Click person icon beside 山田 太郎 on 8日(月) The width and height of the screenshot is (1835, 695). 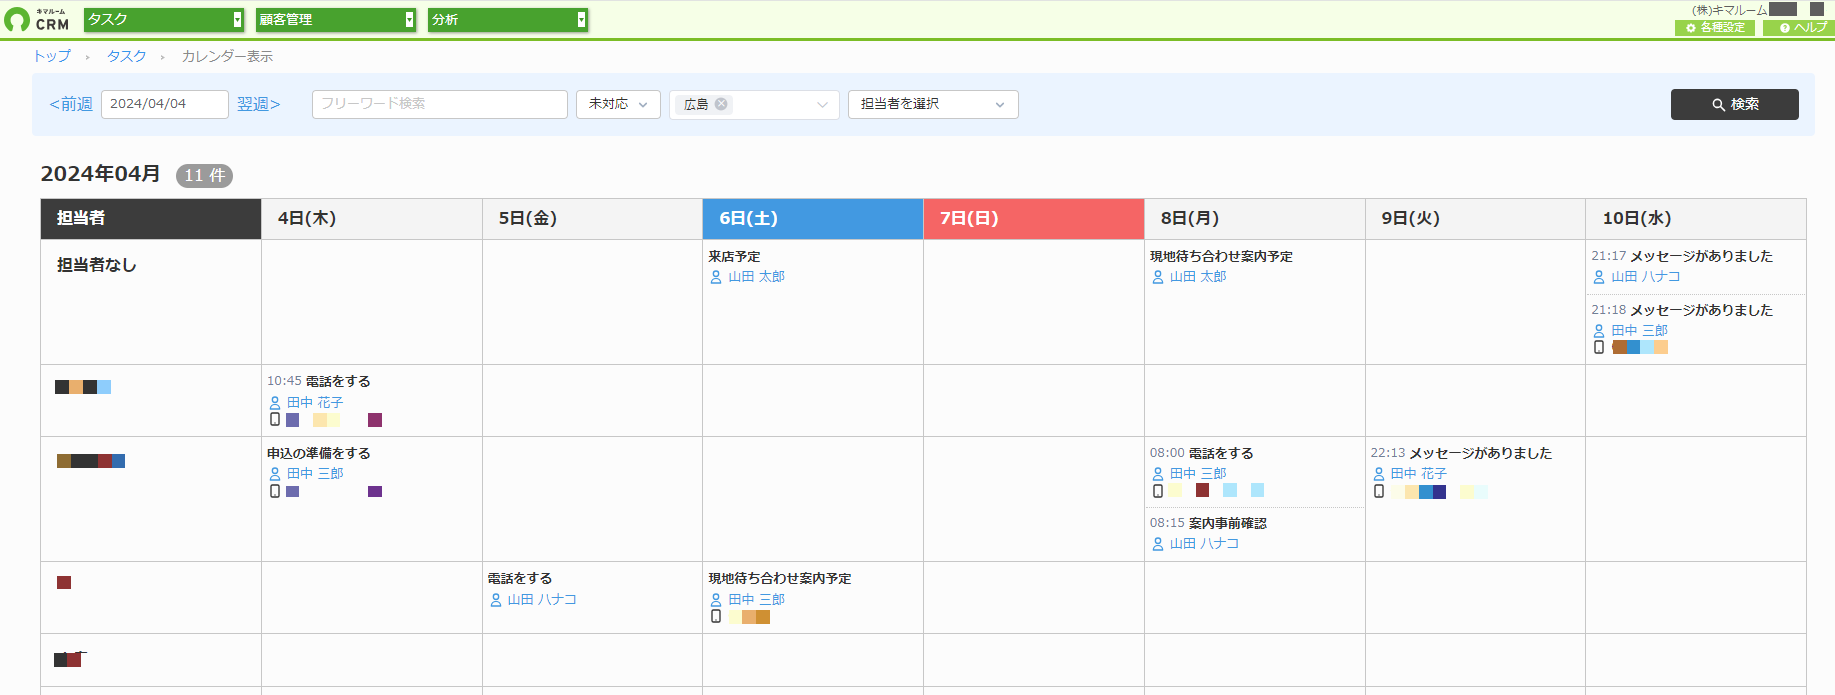[x=1158, y=277]
